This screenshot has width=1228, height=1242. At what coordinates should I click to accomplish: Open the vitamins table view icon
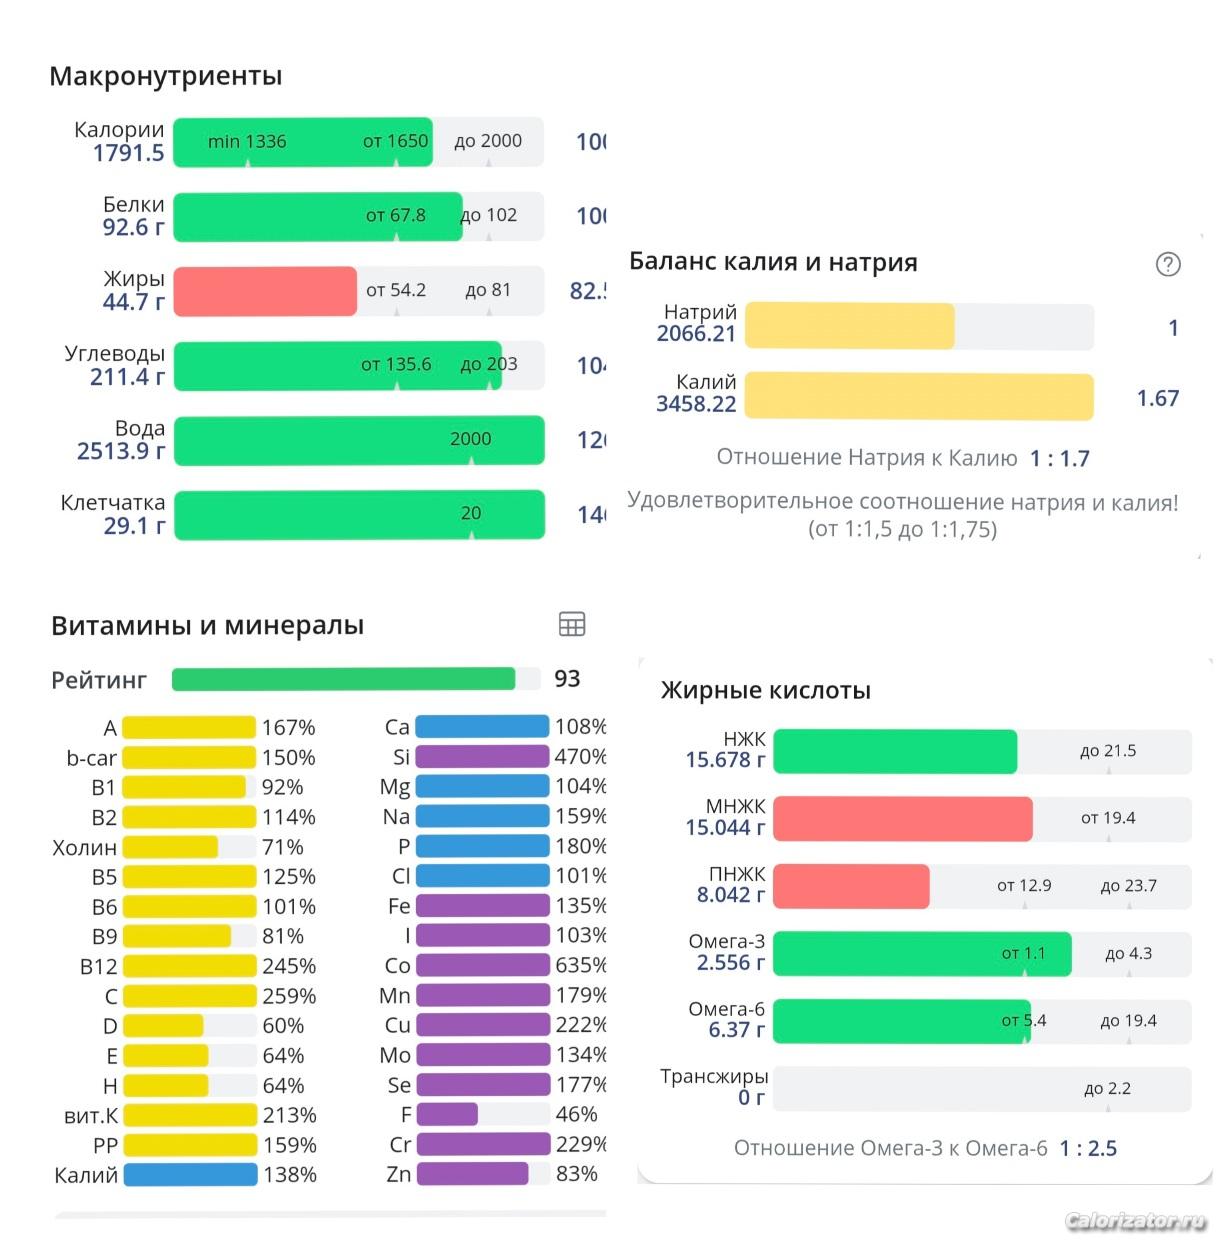tap(571, 625)
